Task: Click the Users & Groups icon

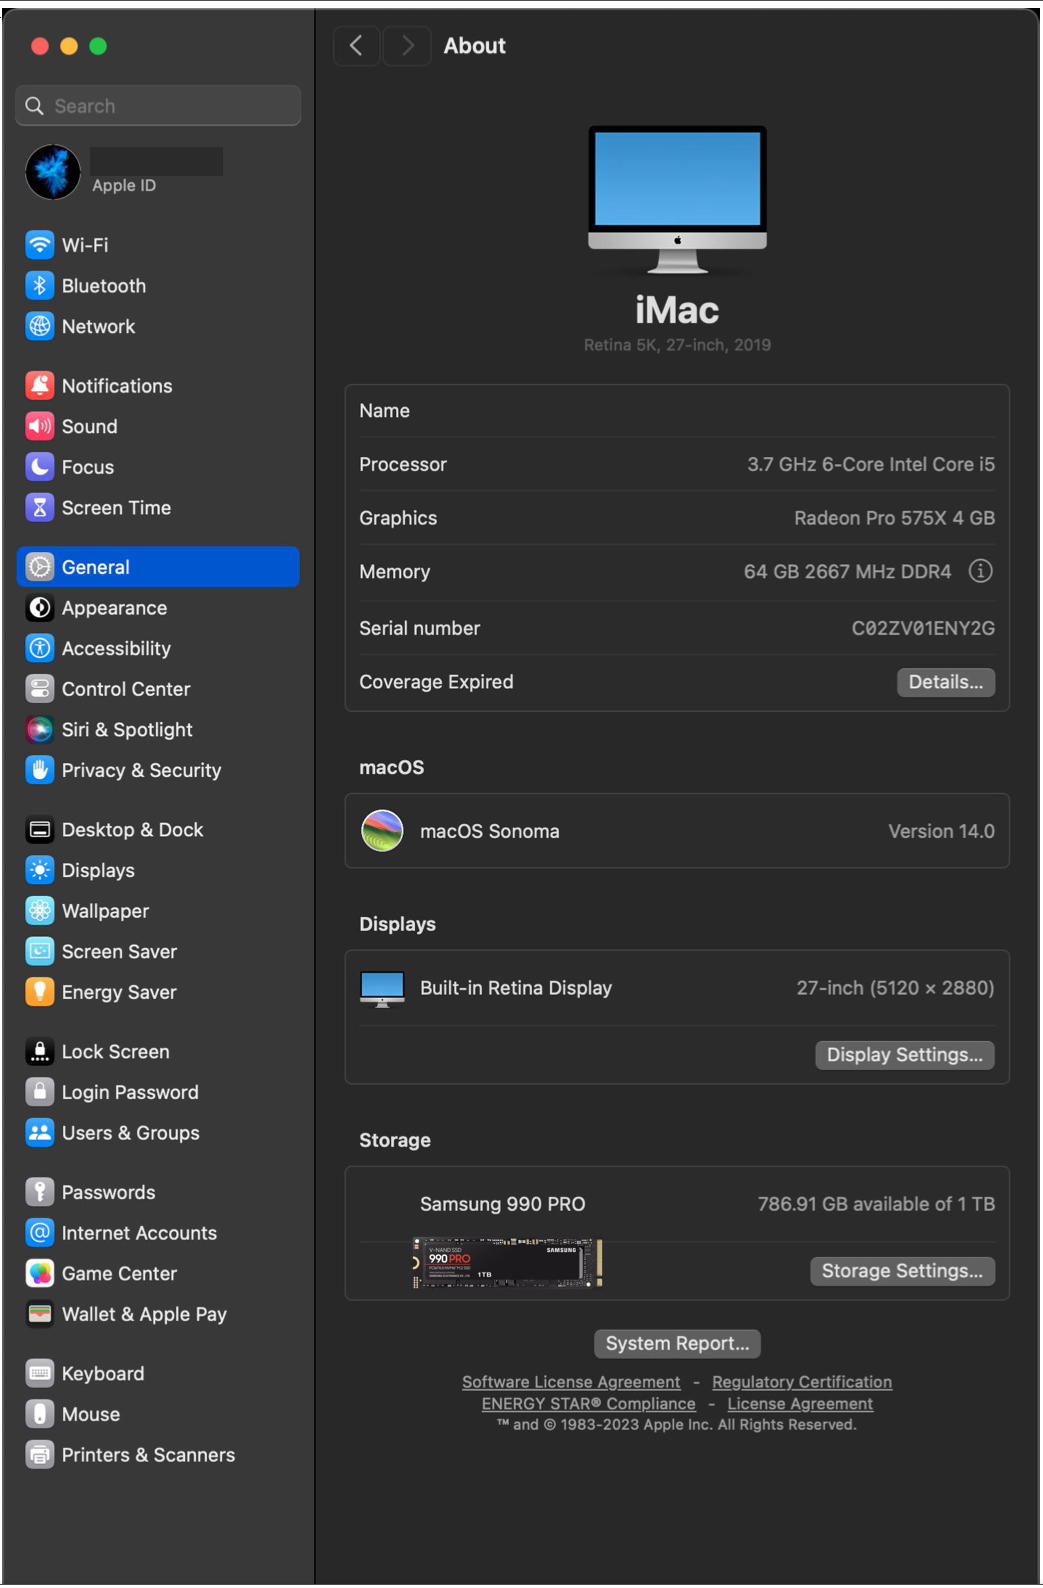Action: (39, 1133)
